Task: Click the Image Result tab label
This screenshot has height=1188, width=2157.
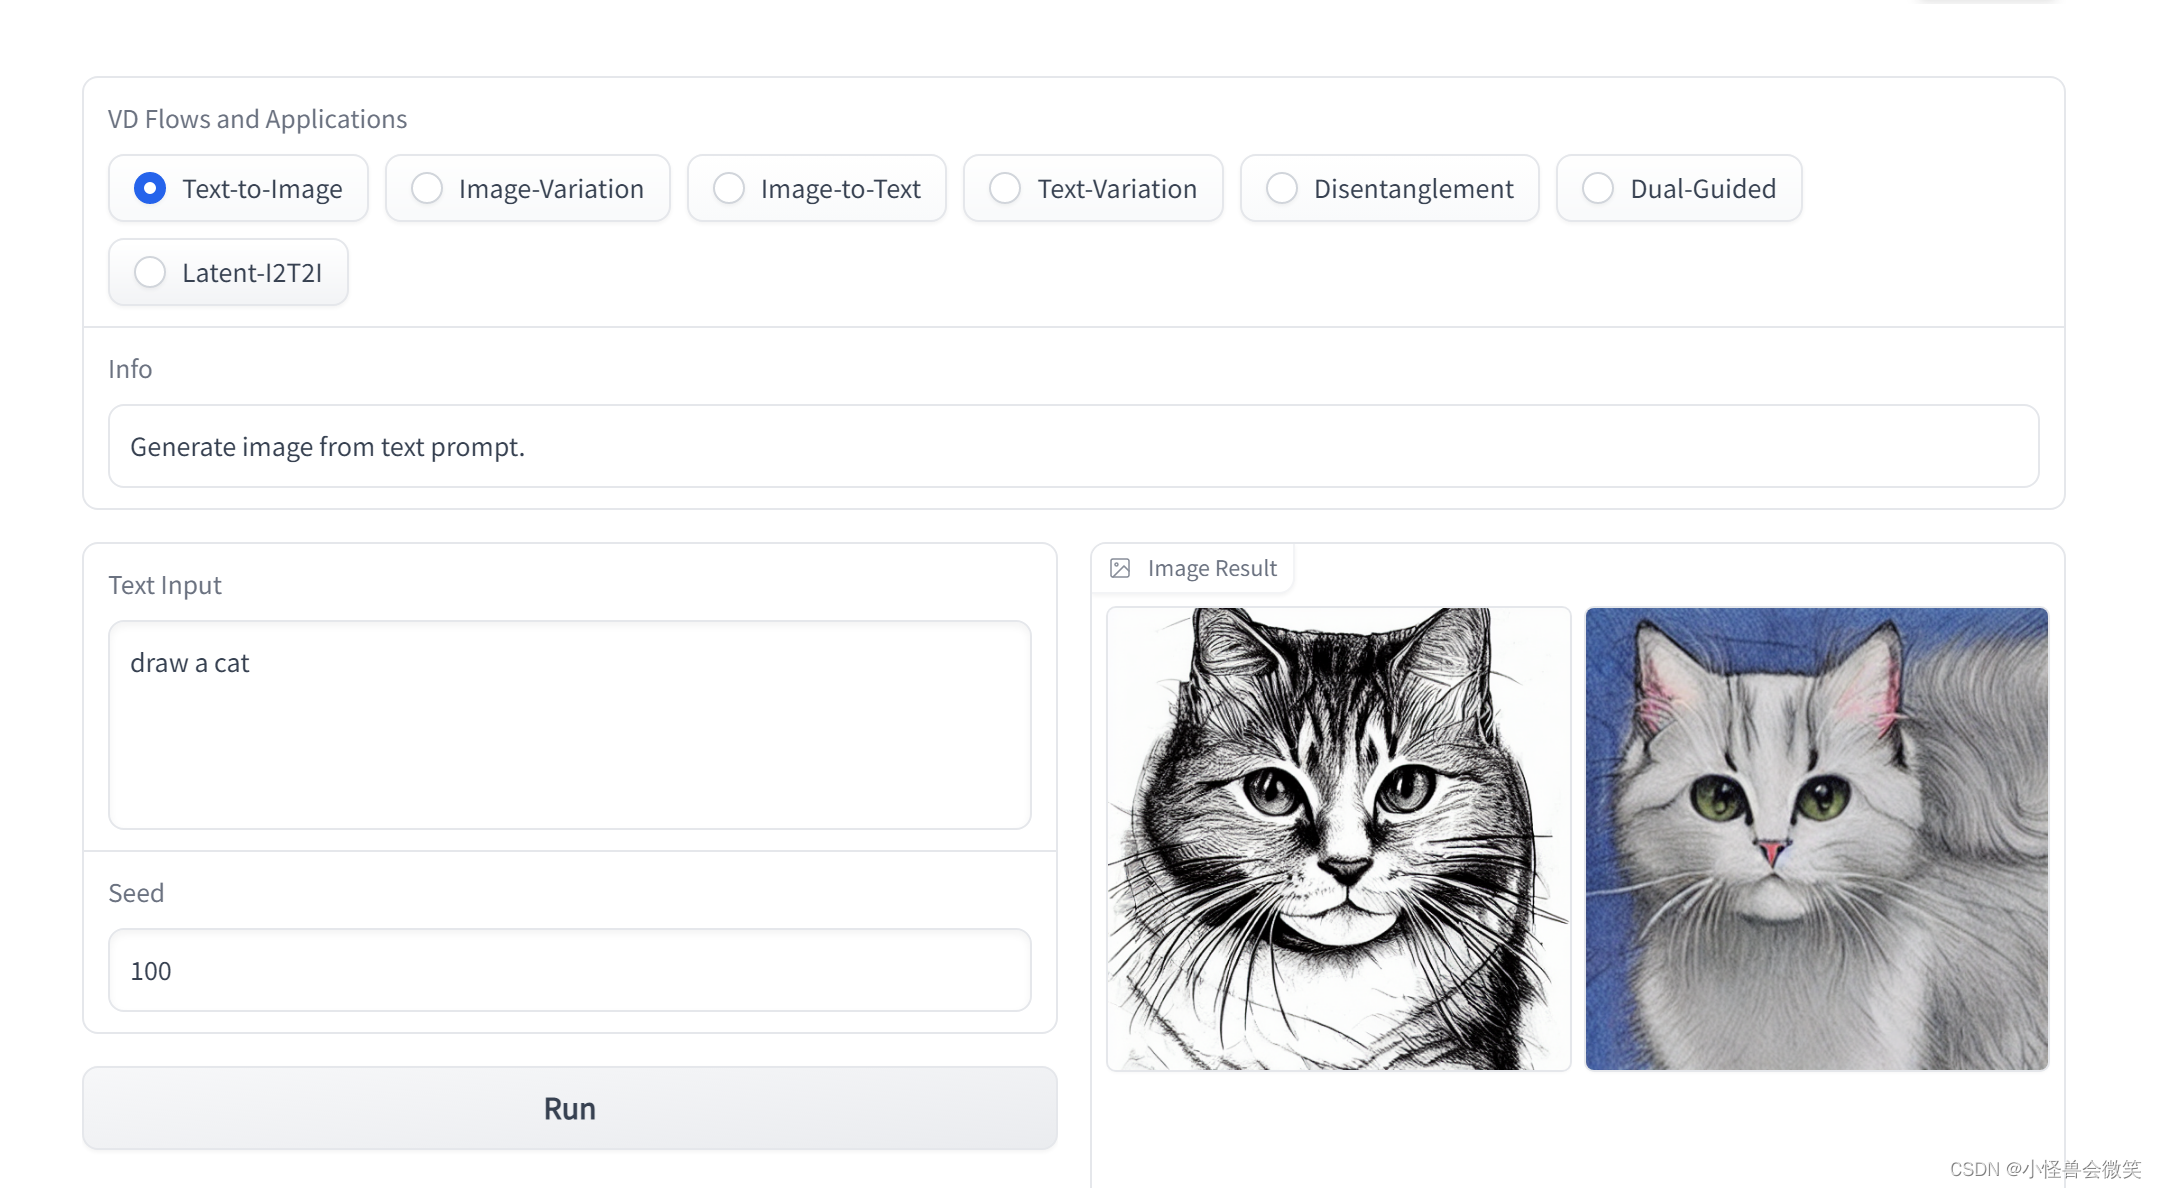Action: point(1211,568)
